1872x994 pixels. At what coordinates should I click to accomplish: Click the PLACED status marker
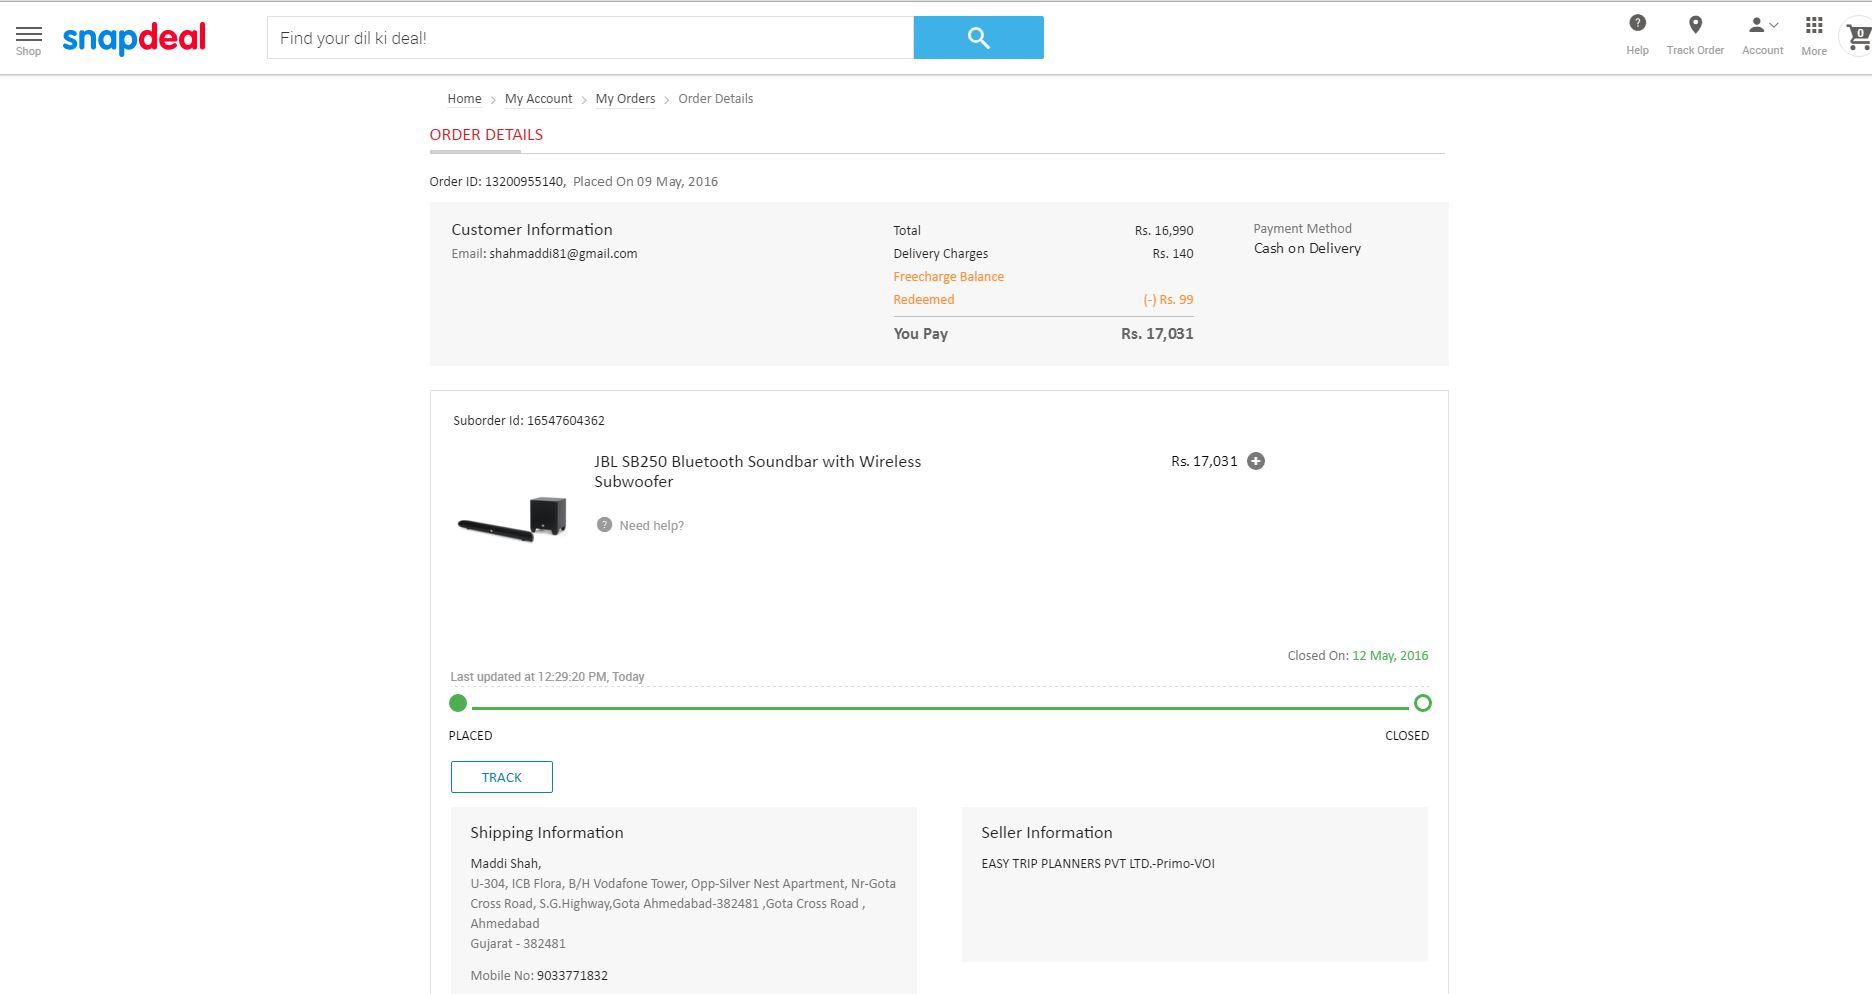(x=458, y=703)
